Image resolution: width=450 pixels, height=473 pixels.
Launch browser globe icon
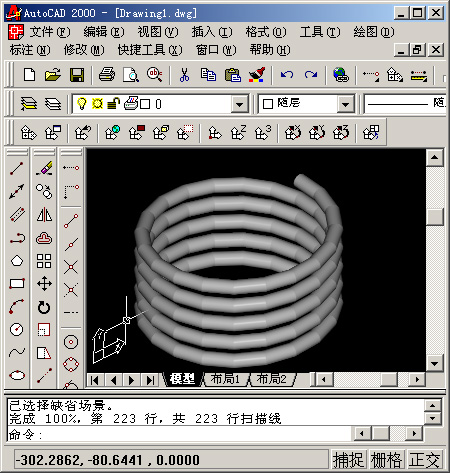(x=341, y=75)
